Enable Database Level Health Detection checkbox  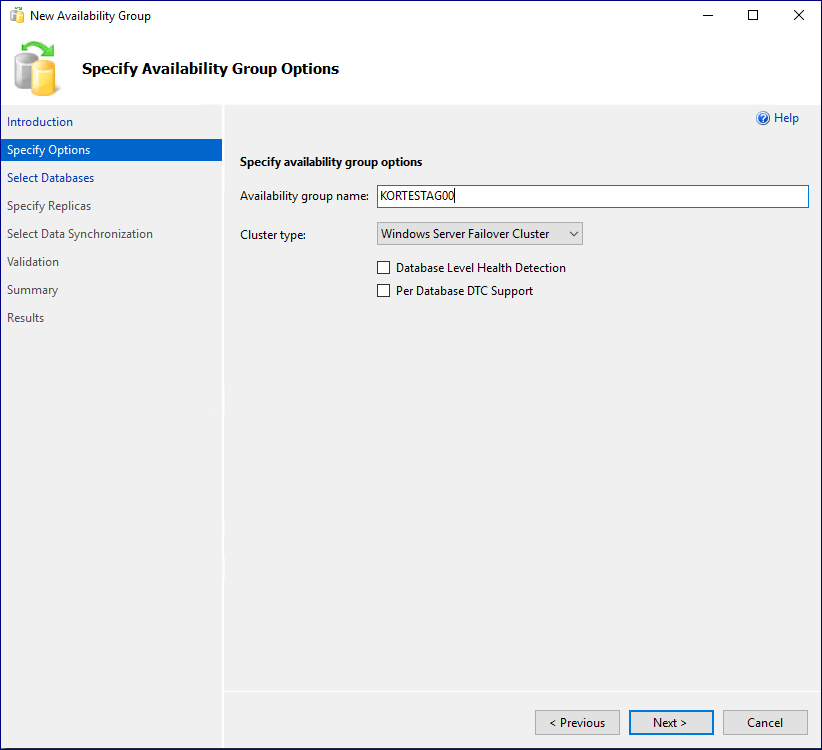[x=383, y=268]
